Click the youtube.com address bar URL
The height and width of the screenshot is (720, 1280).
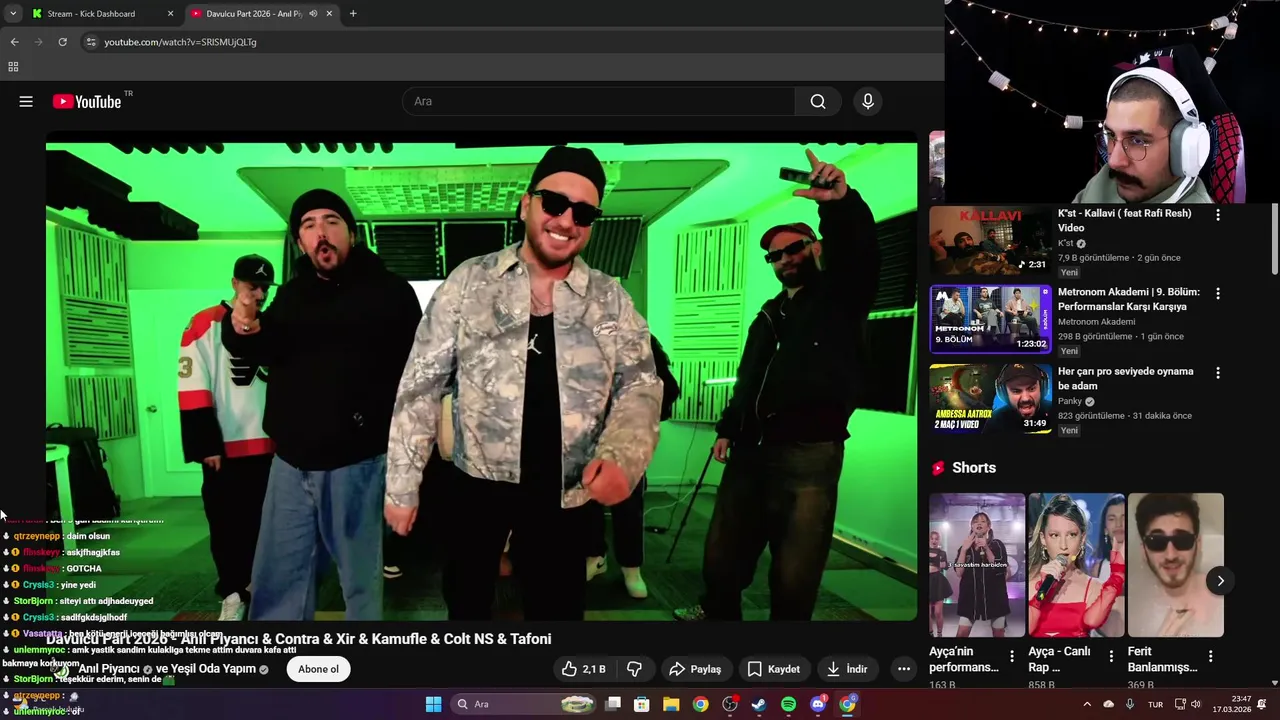(x=180, y=42)
